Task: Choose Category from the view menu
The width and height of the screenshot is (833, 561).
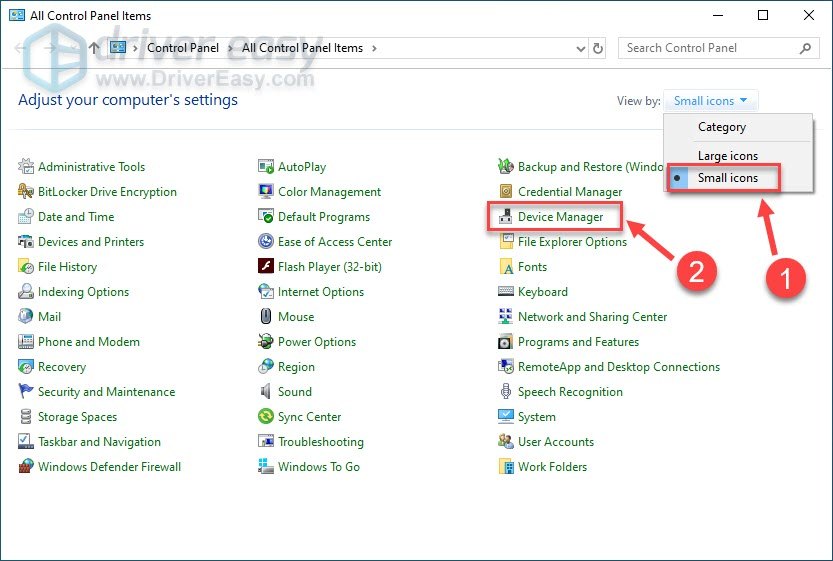Action: pyautogui.click(x=721, y=127)
